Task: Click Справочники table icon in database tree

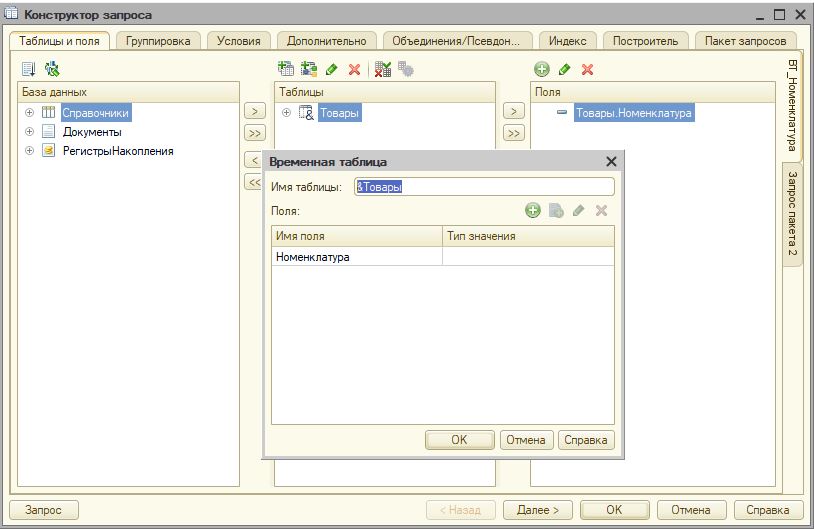Action: pyautogui.click(x=48, y=112)
